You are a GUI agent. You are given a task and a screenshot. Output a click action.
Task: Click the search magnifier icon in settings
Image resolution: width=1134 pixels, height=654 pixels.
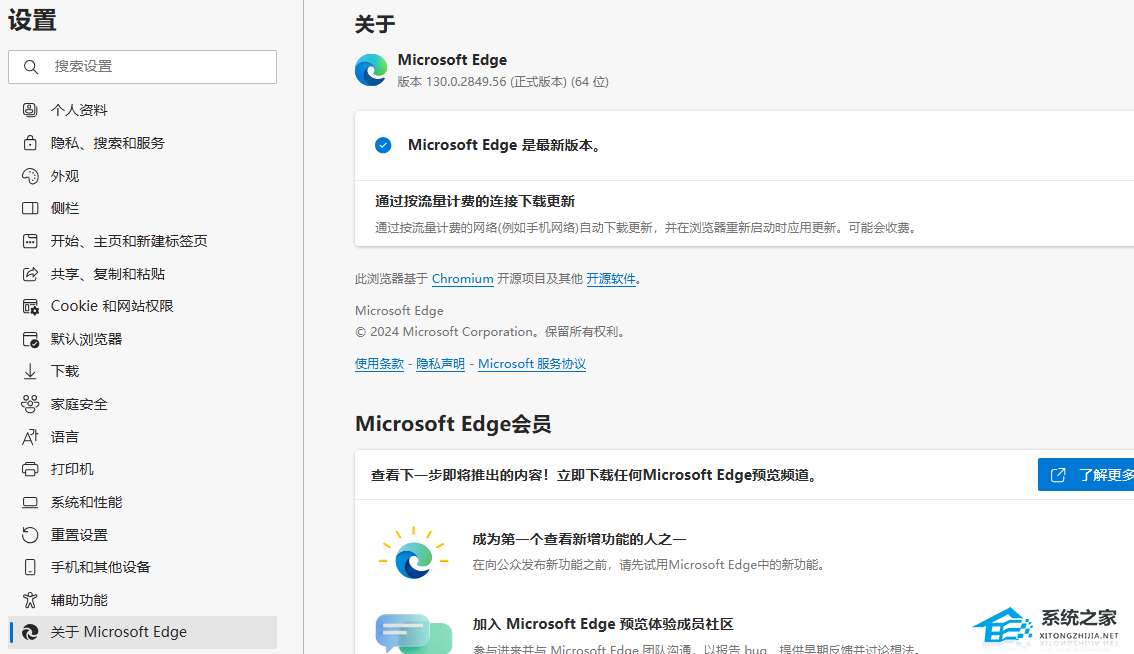30,67
